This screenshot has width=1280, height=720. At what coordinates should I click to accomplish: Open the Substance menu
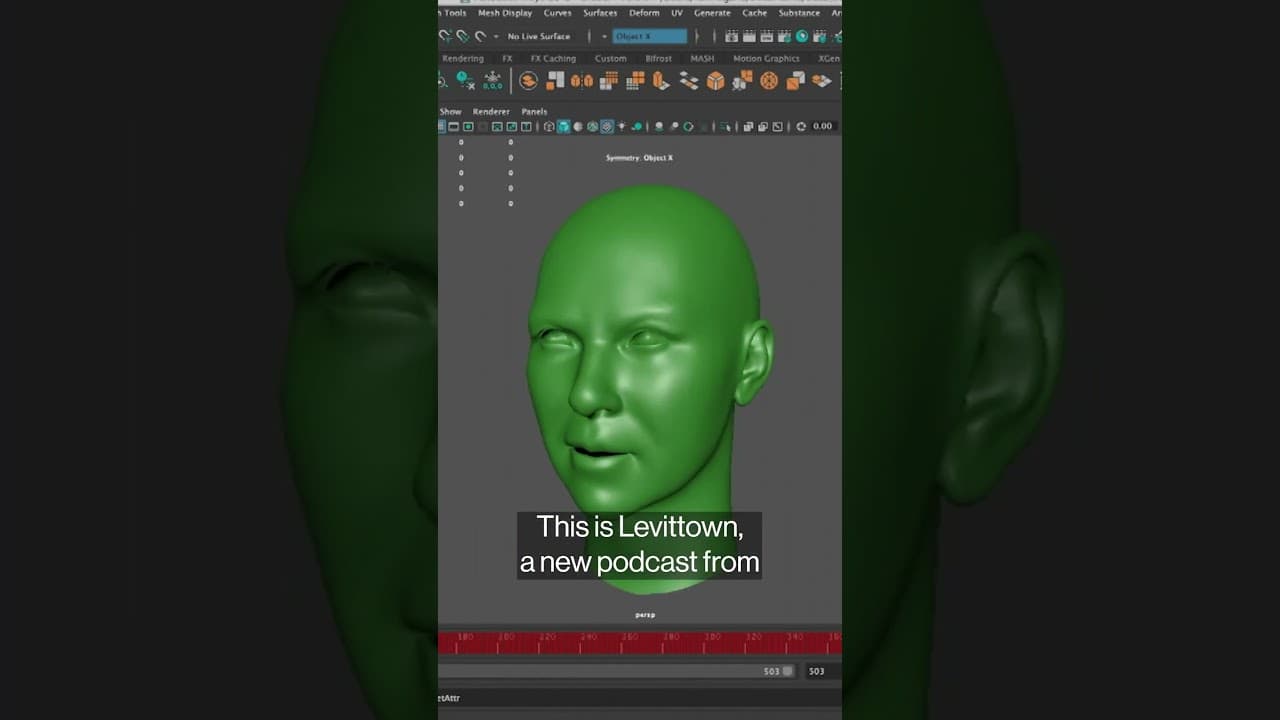pos(799,13)
